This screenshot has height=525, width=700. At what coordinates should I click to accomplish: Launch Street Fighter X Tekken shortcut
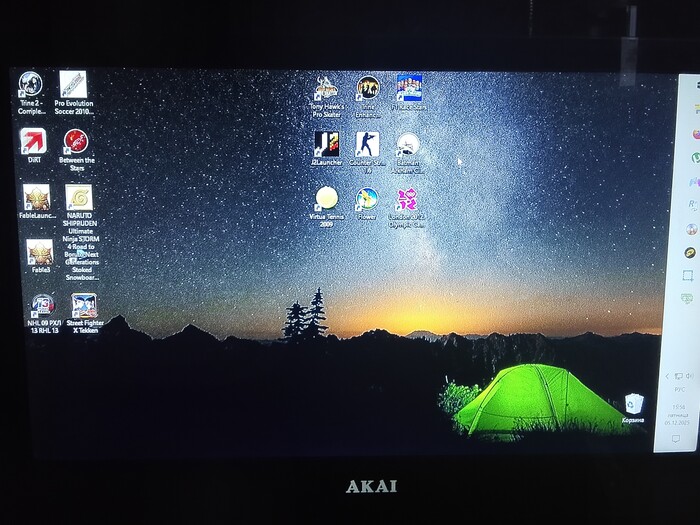[x=84, y=305]
